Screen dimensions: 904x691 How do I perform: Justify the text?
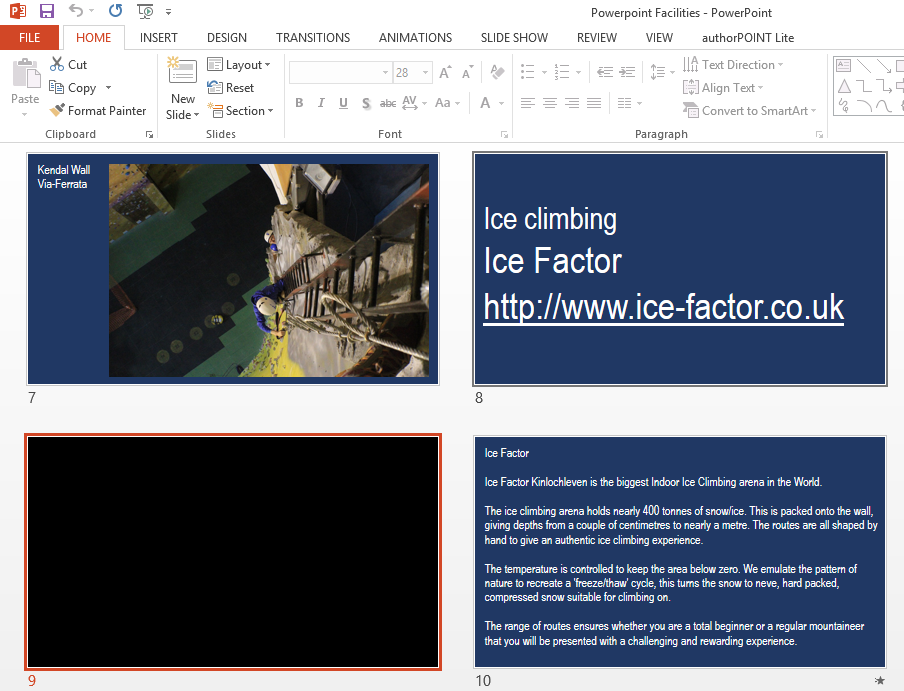point(594,103)
